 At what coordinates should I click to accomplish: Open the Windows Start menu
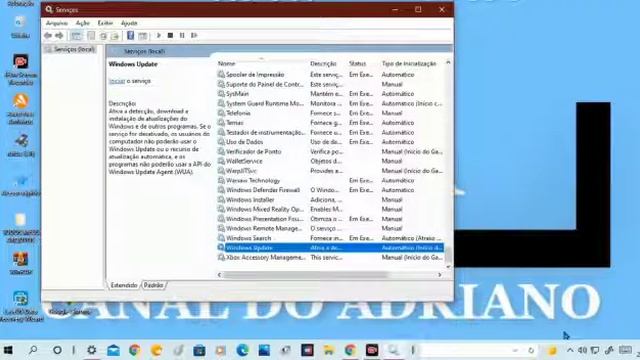coord(8,350)
